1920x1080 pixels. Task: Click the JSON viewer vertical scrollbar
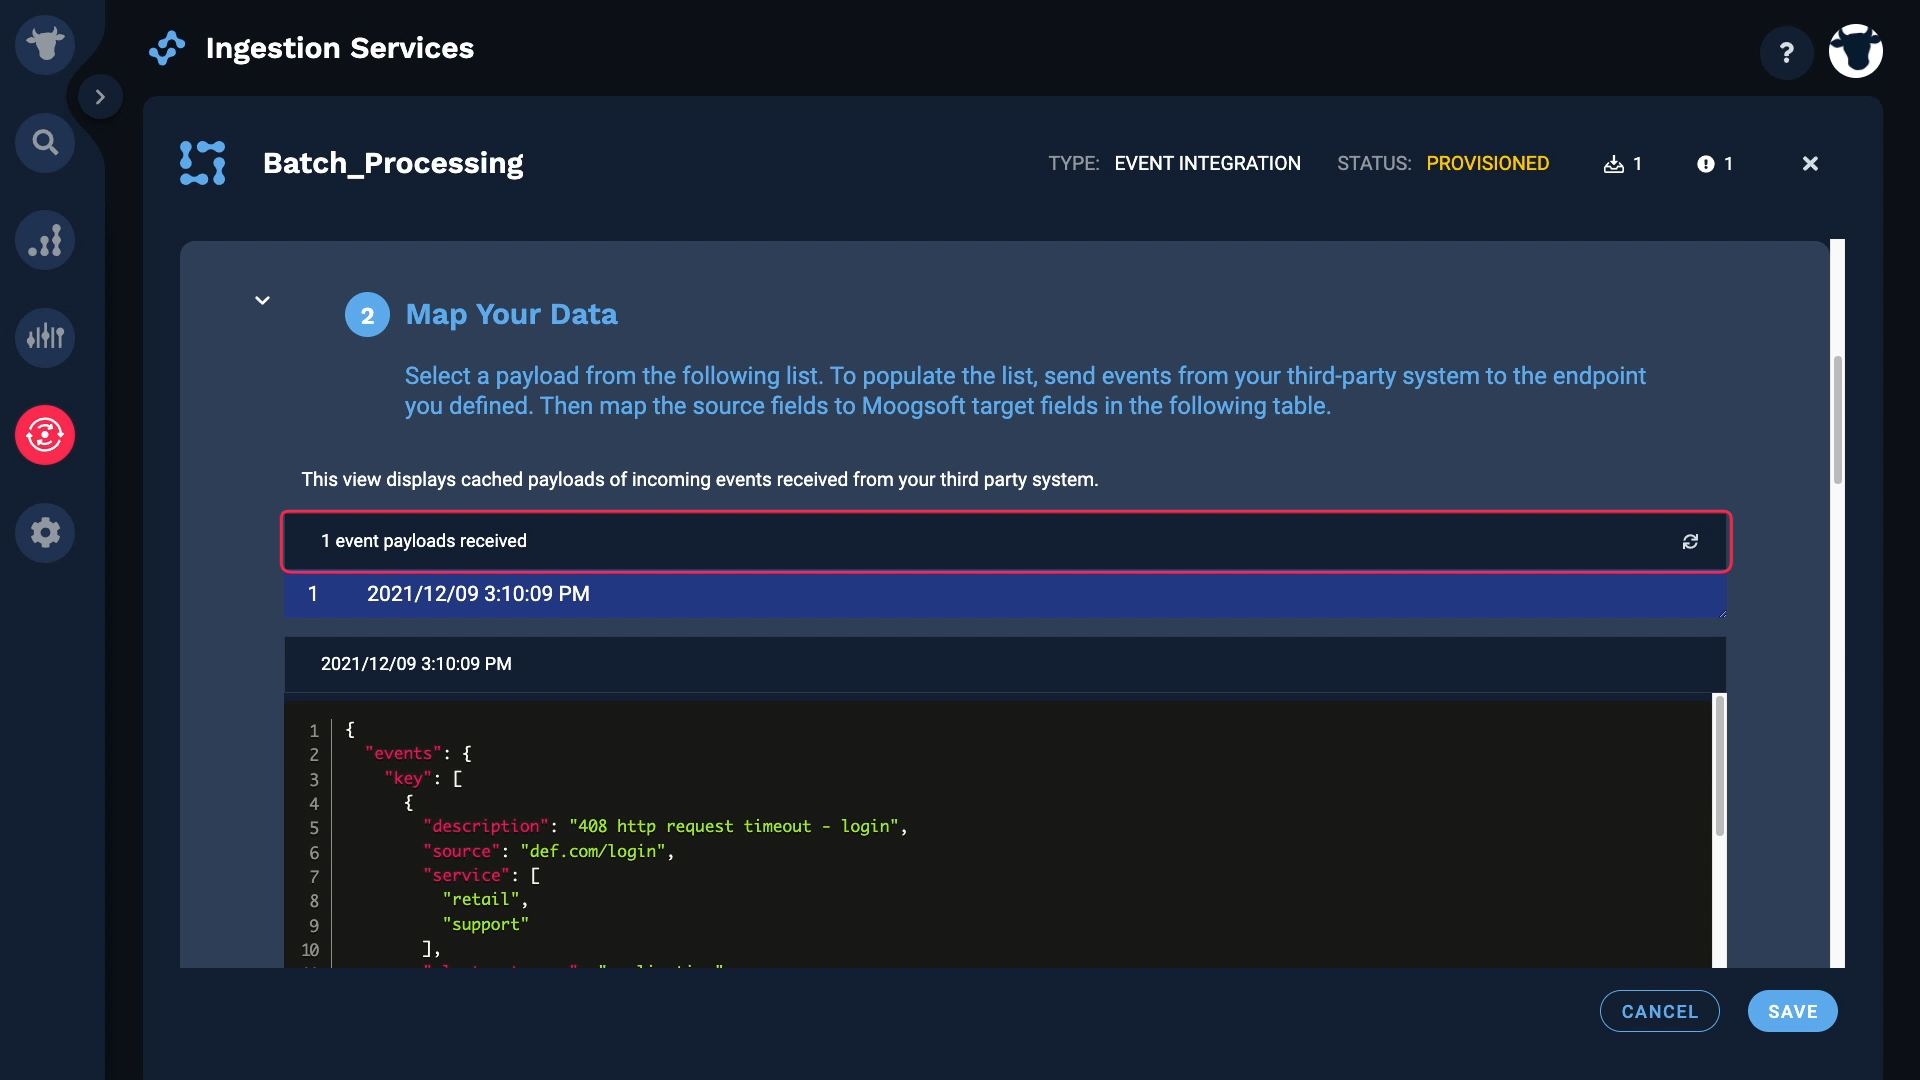click(1719, 766)
